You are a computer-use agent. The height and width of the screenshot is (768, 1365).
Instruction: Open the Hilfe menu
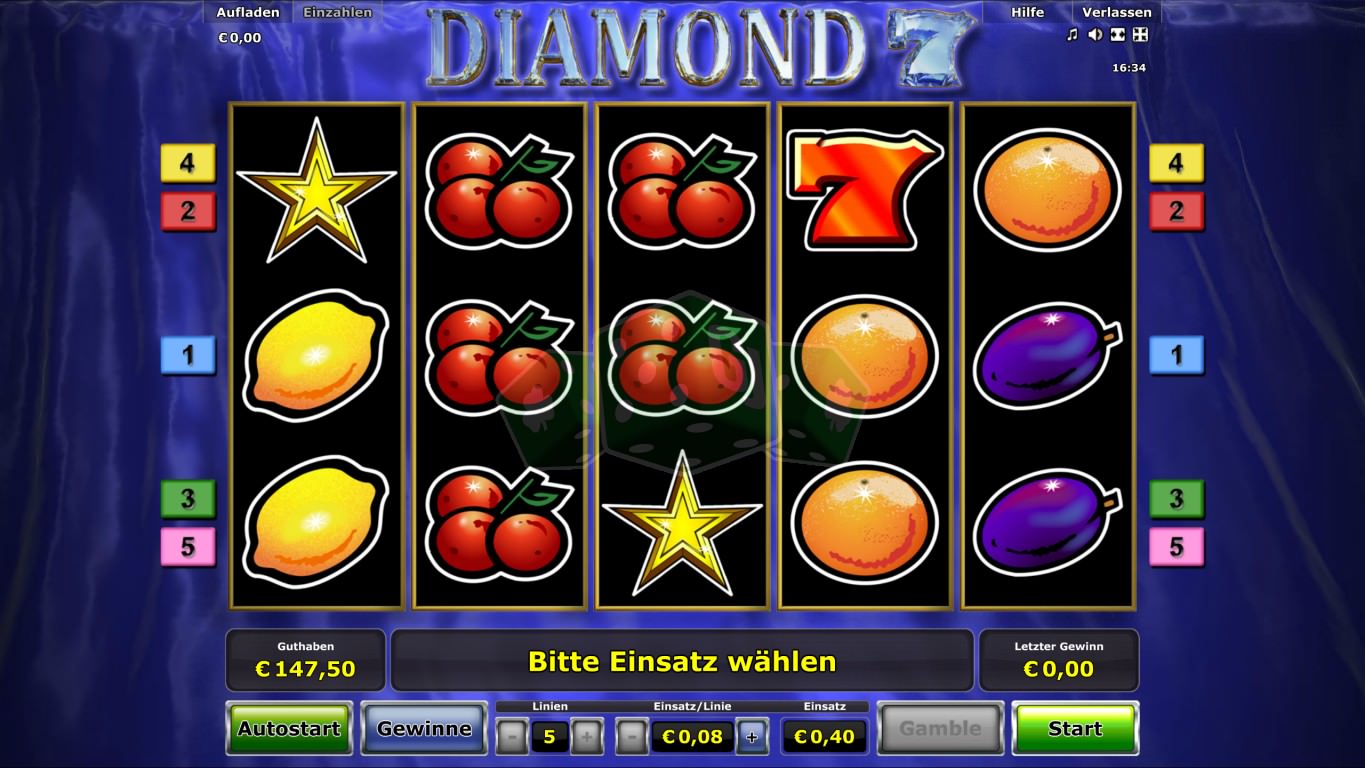1027,13
